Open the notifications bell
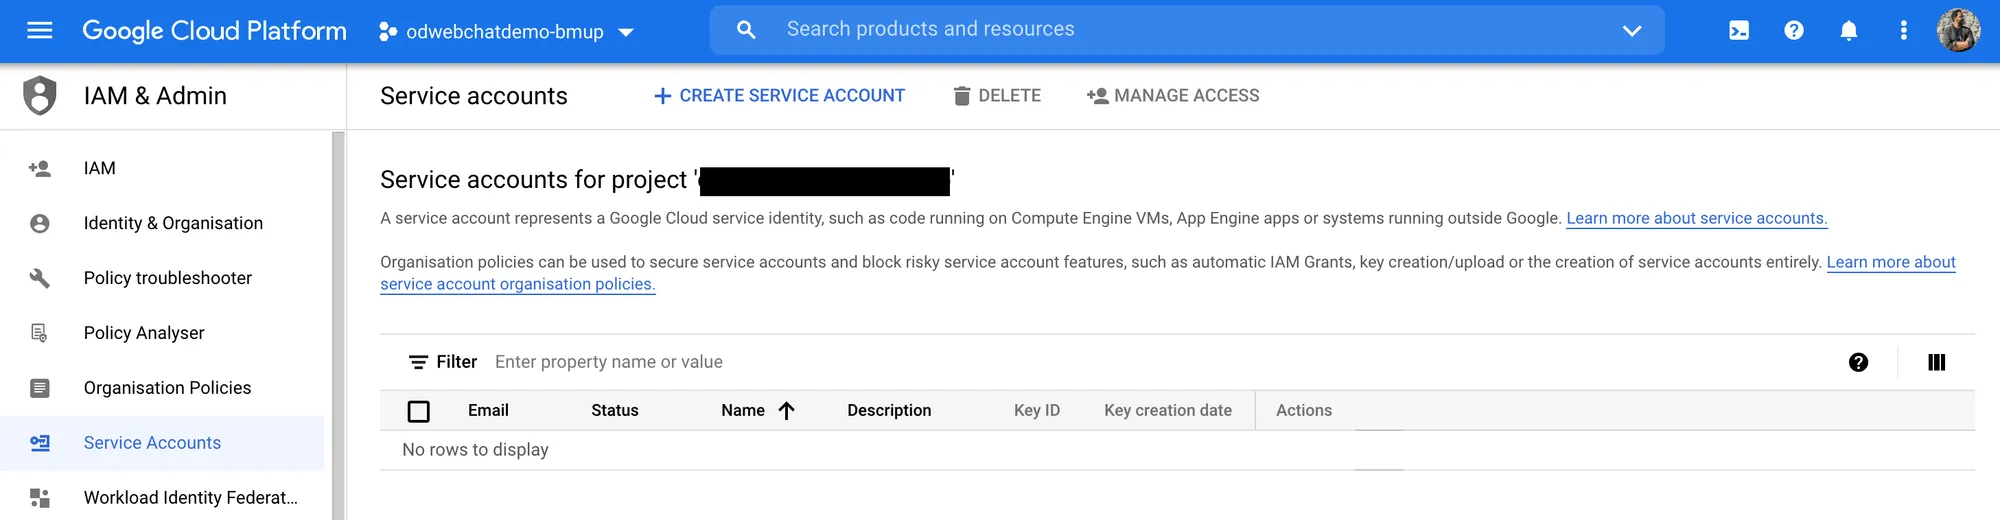Viewport: 2000px width, 520px height. [x=1849, y=31]
